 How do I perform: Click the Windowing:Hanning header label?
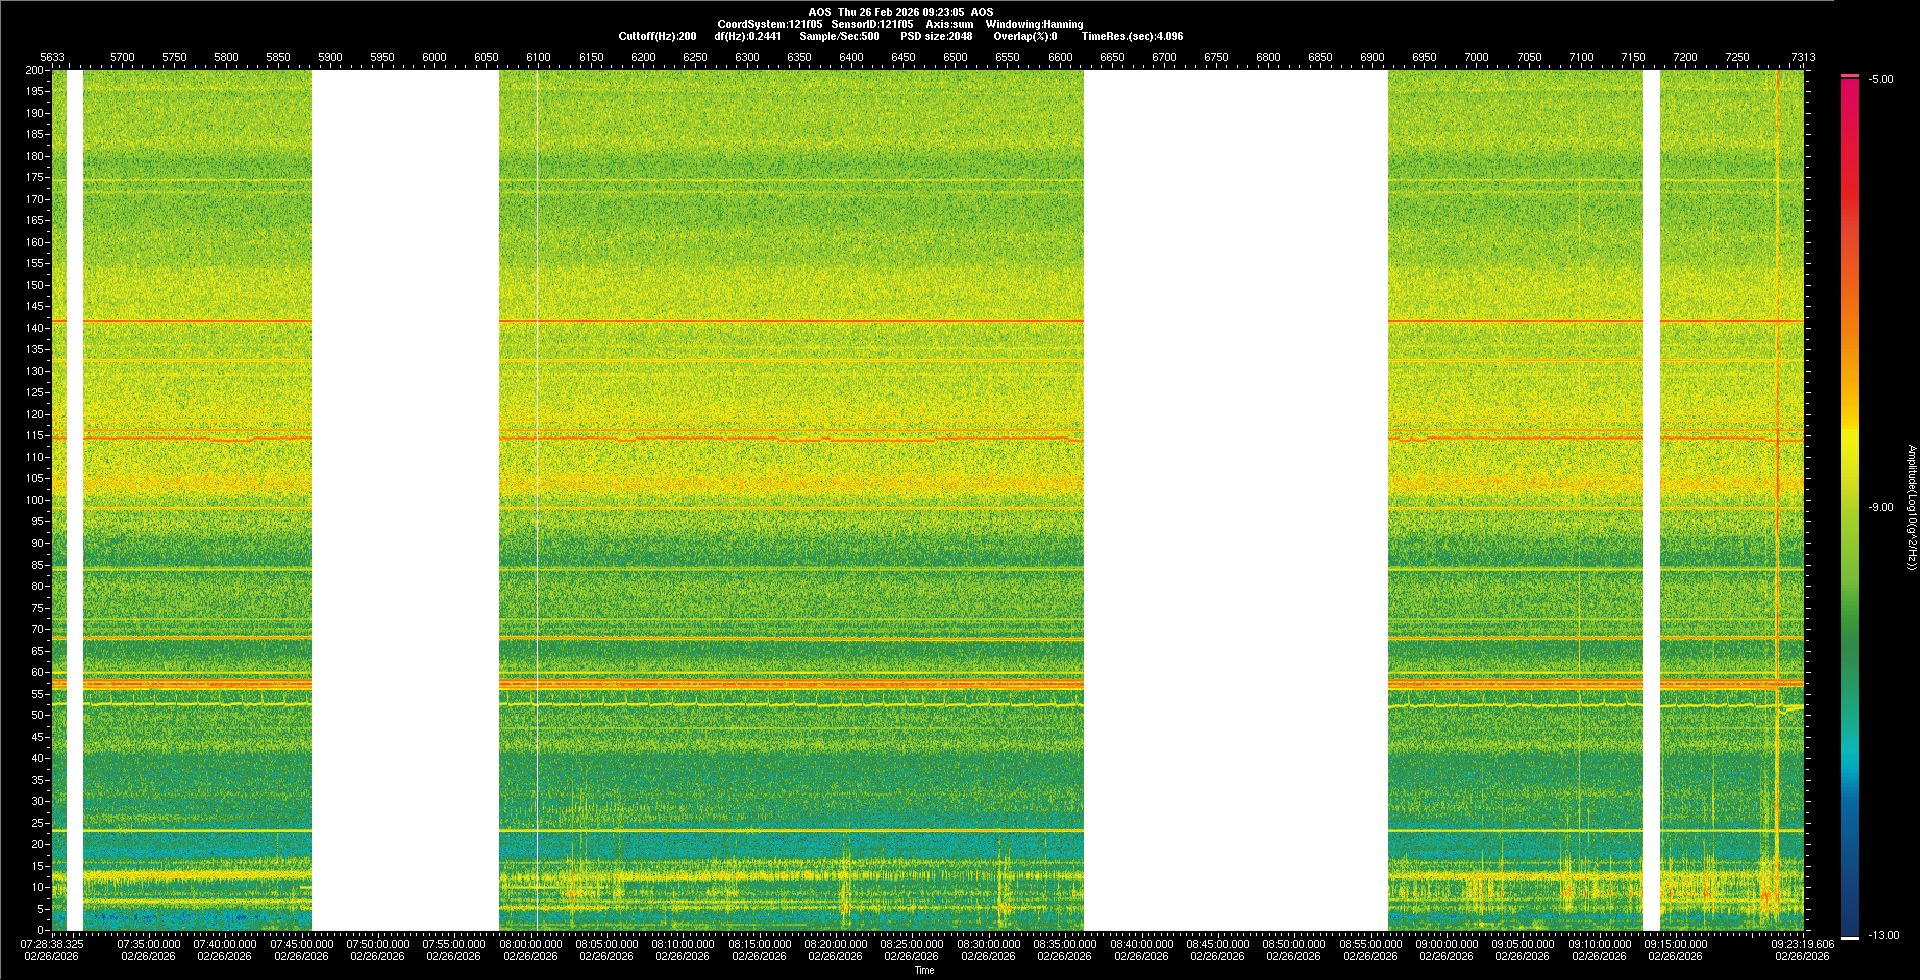click(1034, 24)
